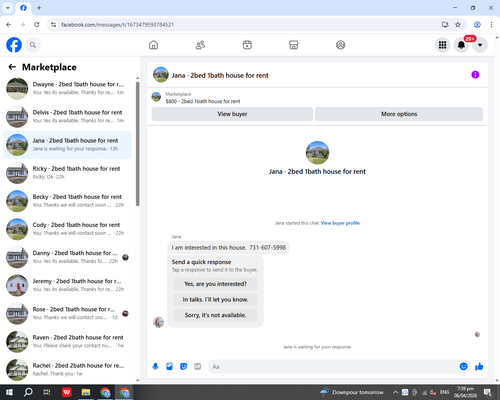500x400 pixels.
Task: Open the Windows Start menu
Action: (9, 392)
